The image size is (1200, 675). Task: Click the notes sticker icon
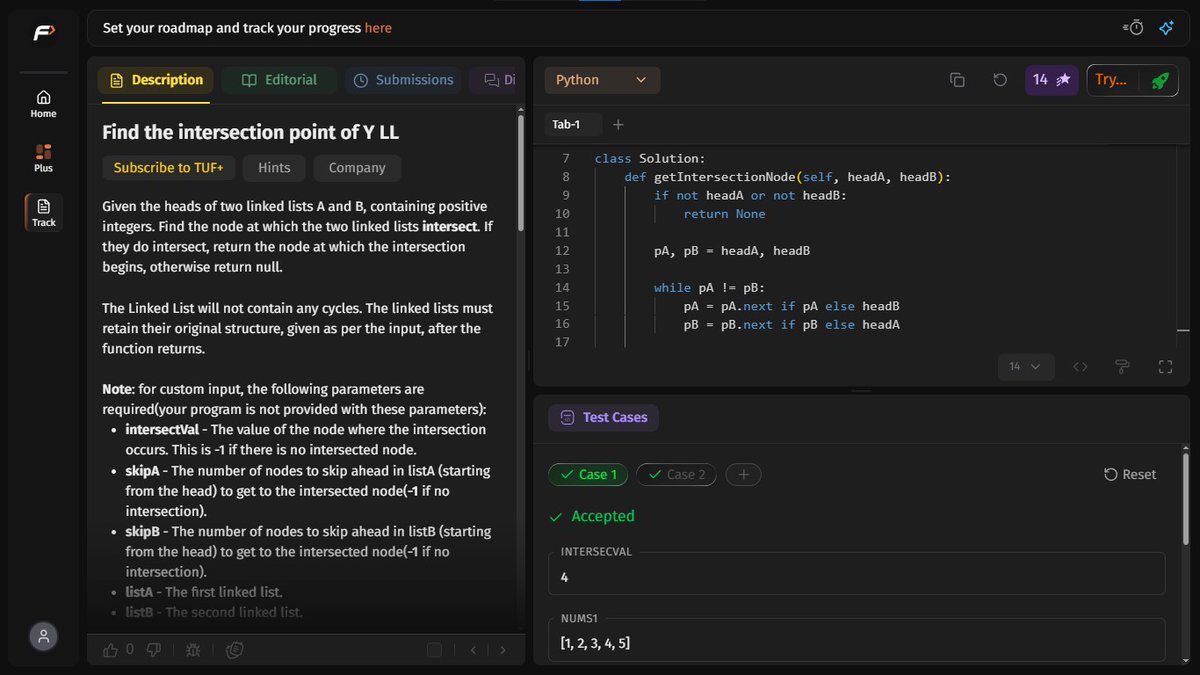pos(235,650)
